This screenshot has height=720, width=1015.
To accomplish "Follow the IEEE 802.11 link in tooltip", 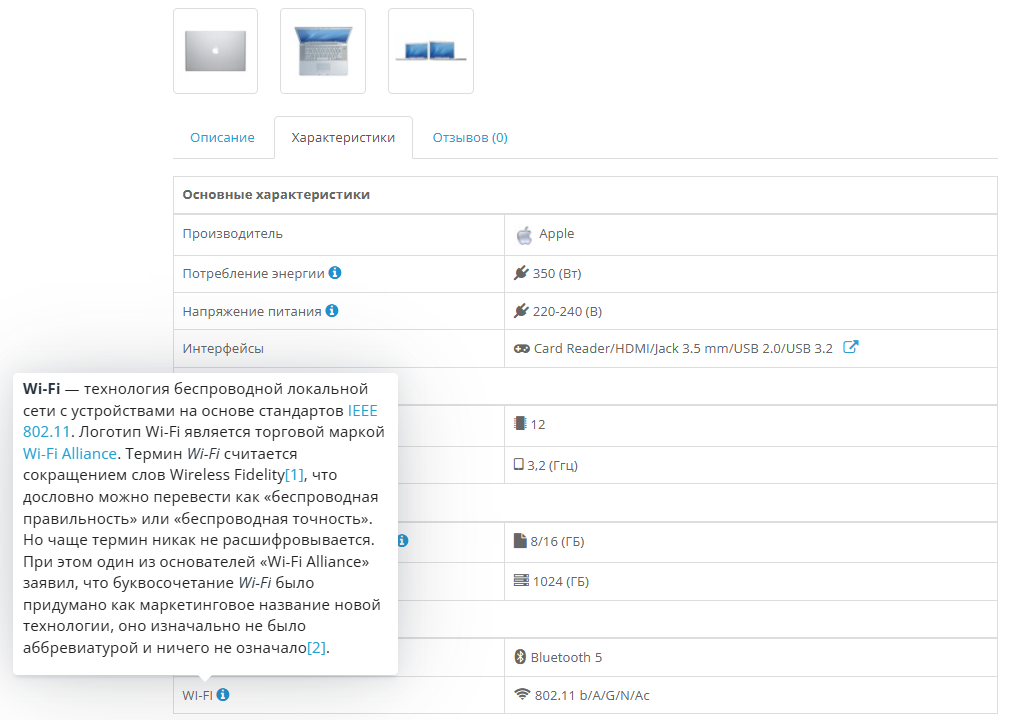I will tap(362, 411).
